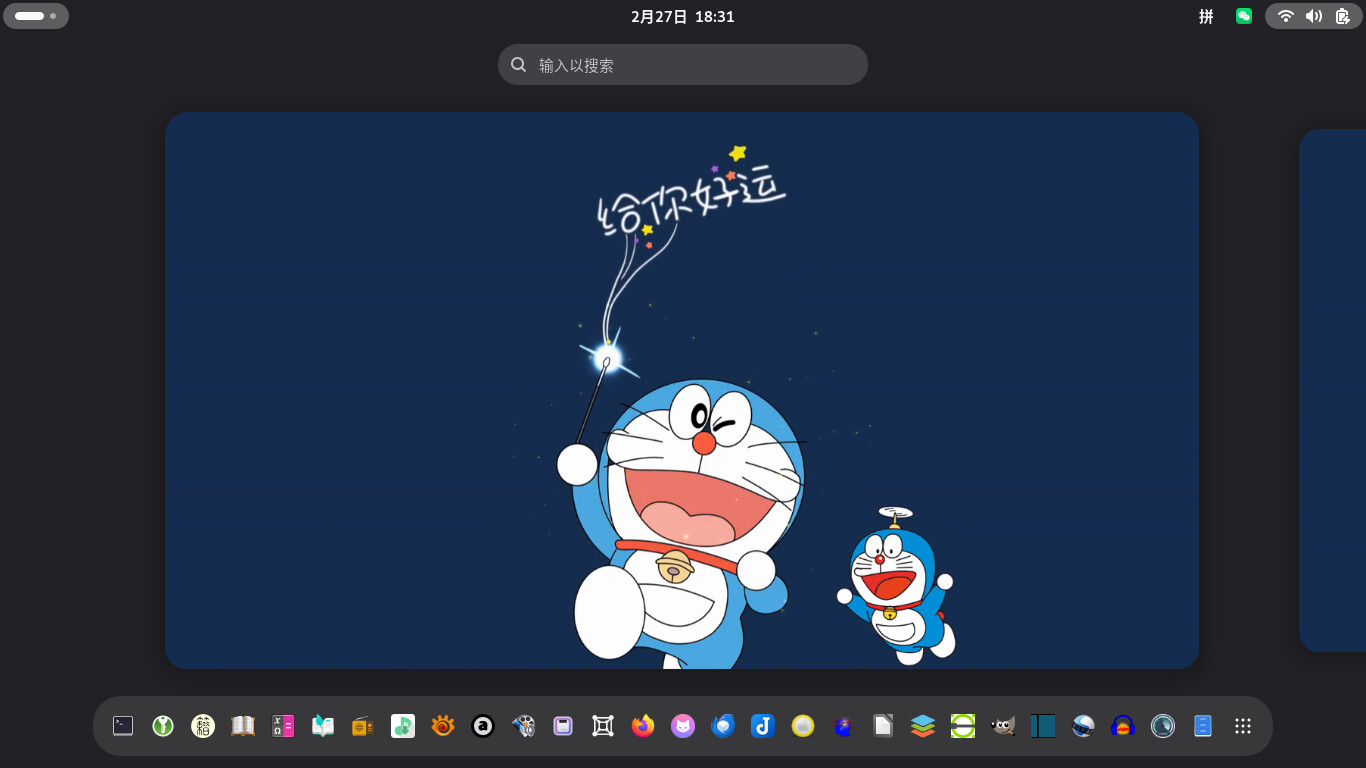Expand system menu via Wi-Fi icon
This screenshot has height=768, width=1366.
click(1286, 16)
